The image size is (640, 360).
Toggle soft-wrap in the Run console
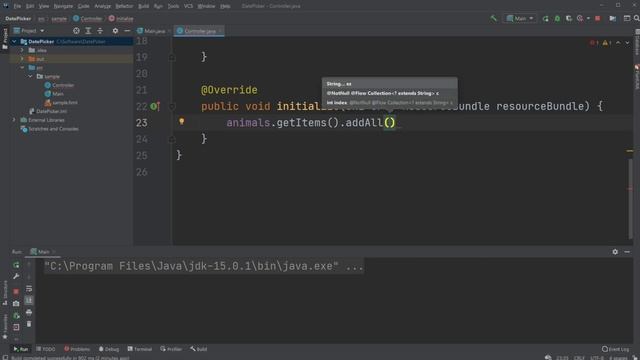coord(29,289)
